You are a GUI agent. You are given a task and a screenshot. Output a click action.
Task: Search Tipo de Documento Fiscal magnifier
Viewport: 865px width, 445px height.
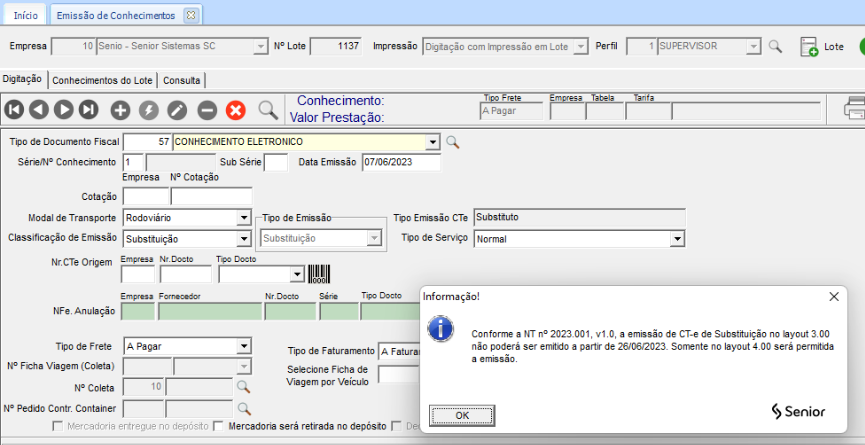pyautogui.click(x=452, y=142)
